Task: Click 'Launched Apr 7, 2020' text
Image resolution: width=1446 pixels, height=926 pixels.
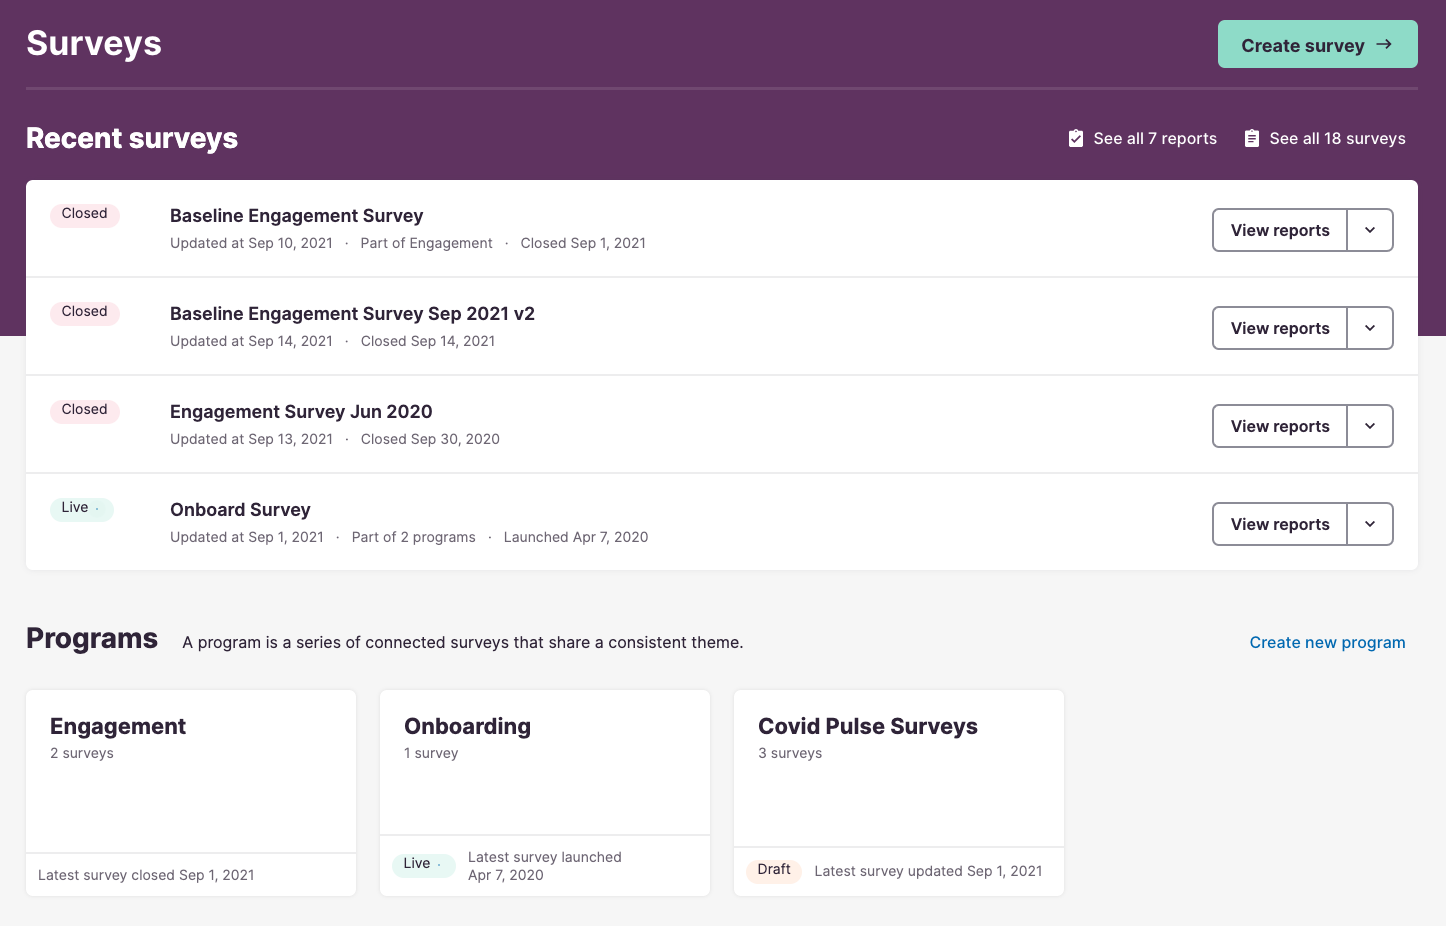Action: pyautogui.click(x=576, y=537)
